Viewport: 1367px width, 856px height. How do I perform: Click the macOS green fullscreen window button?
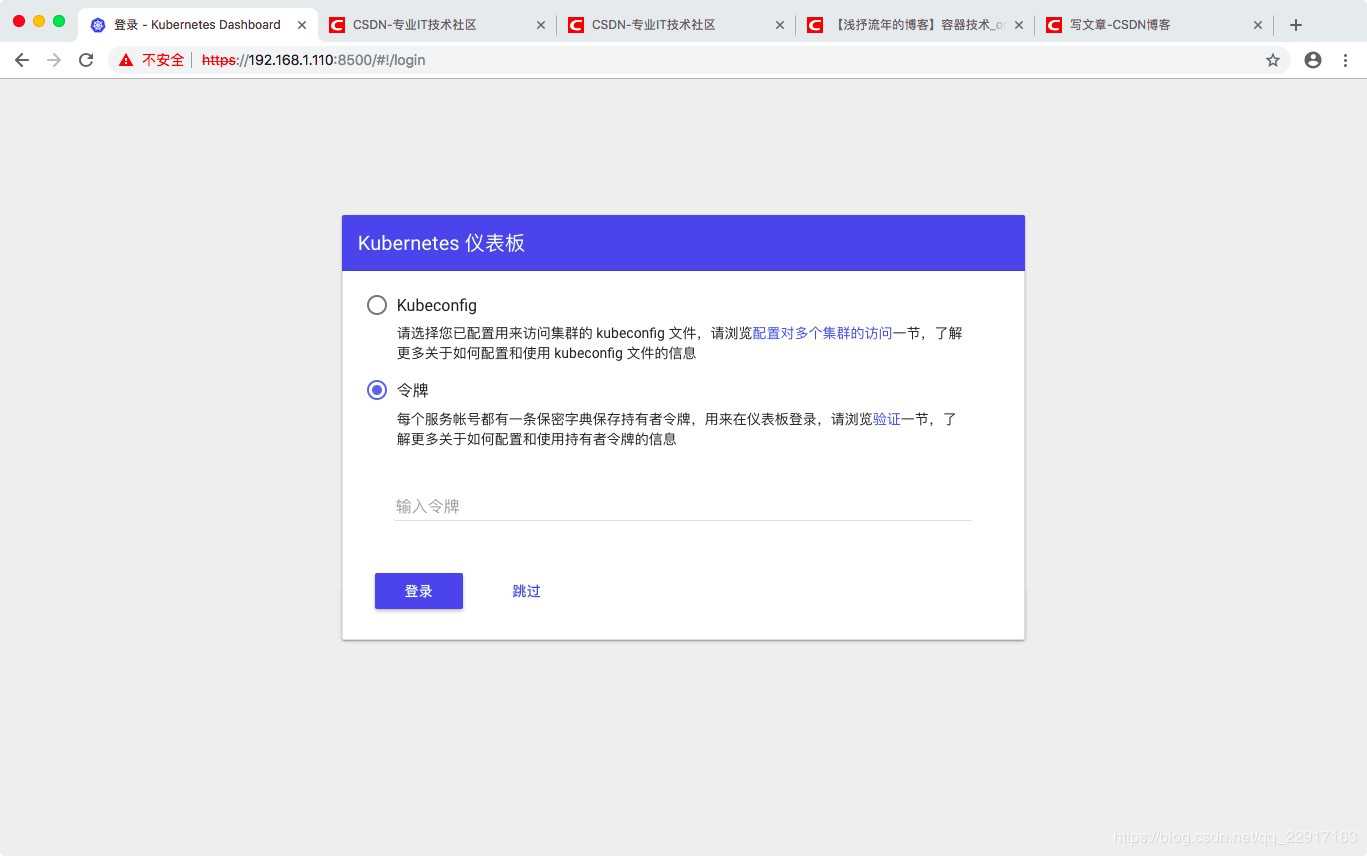(59, 21)
